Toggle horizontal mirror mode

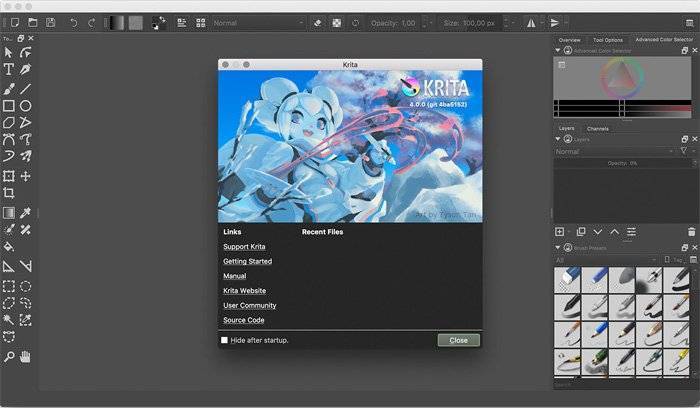coord(531,23)
